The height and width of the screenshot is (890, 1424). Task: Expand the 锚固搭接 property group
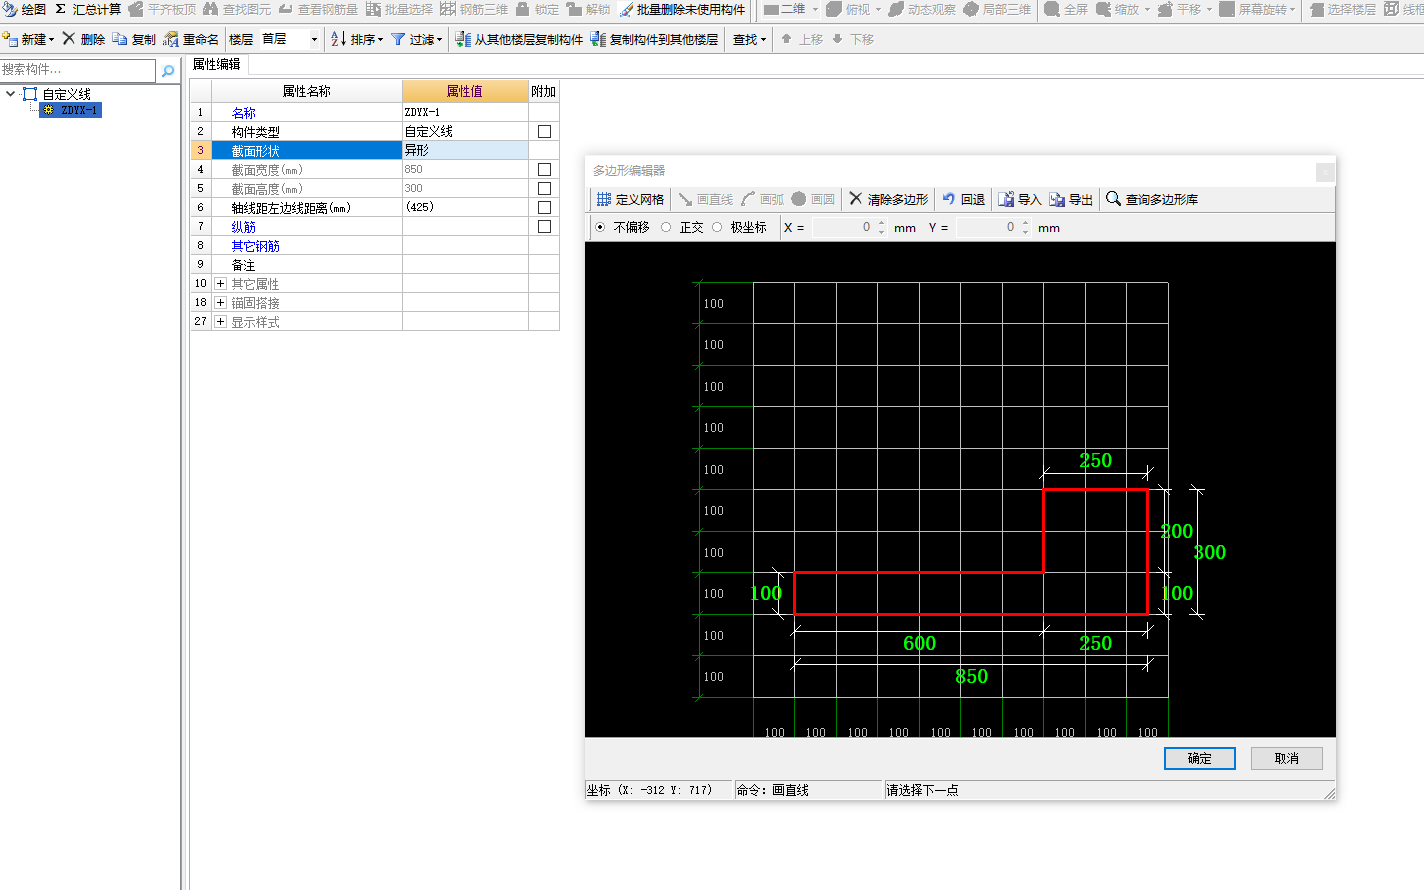pyautogui.click(x=220, y=302)
